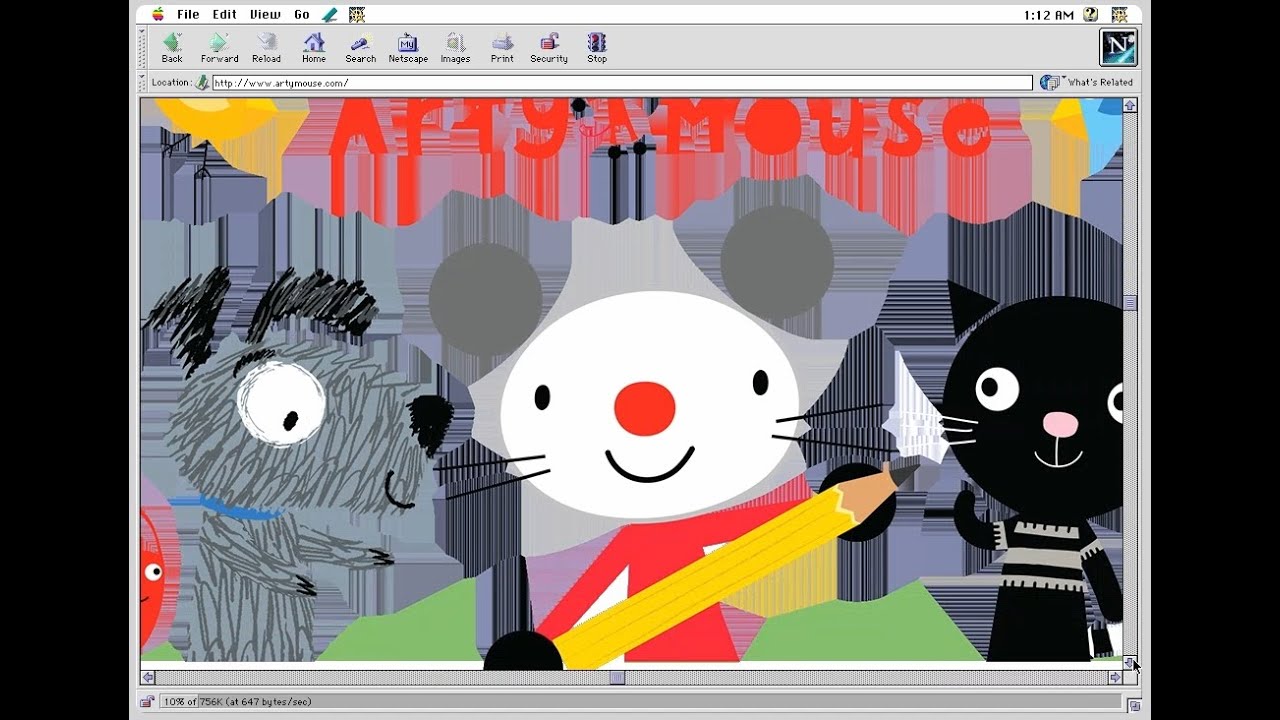
Task: Go to the Home page
Action: 314,47
